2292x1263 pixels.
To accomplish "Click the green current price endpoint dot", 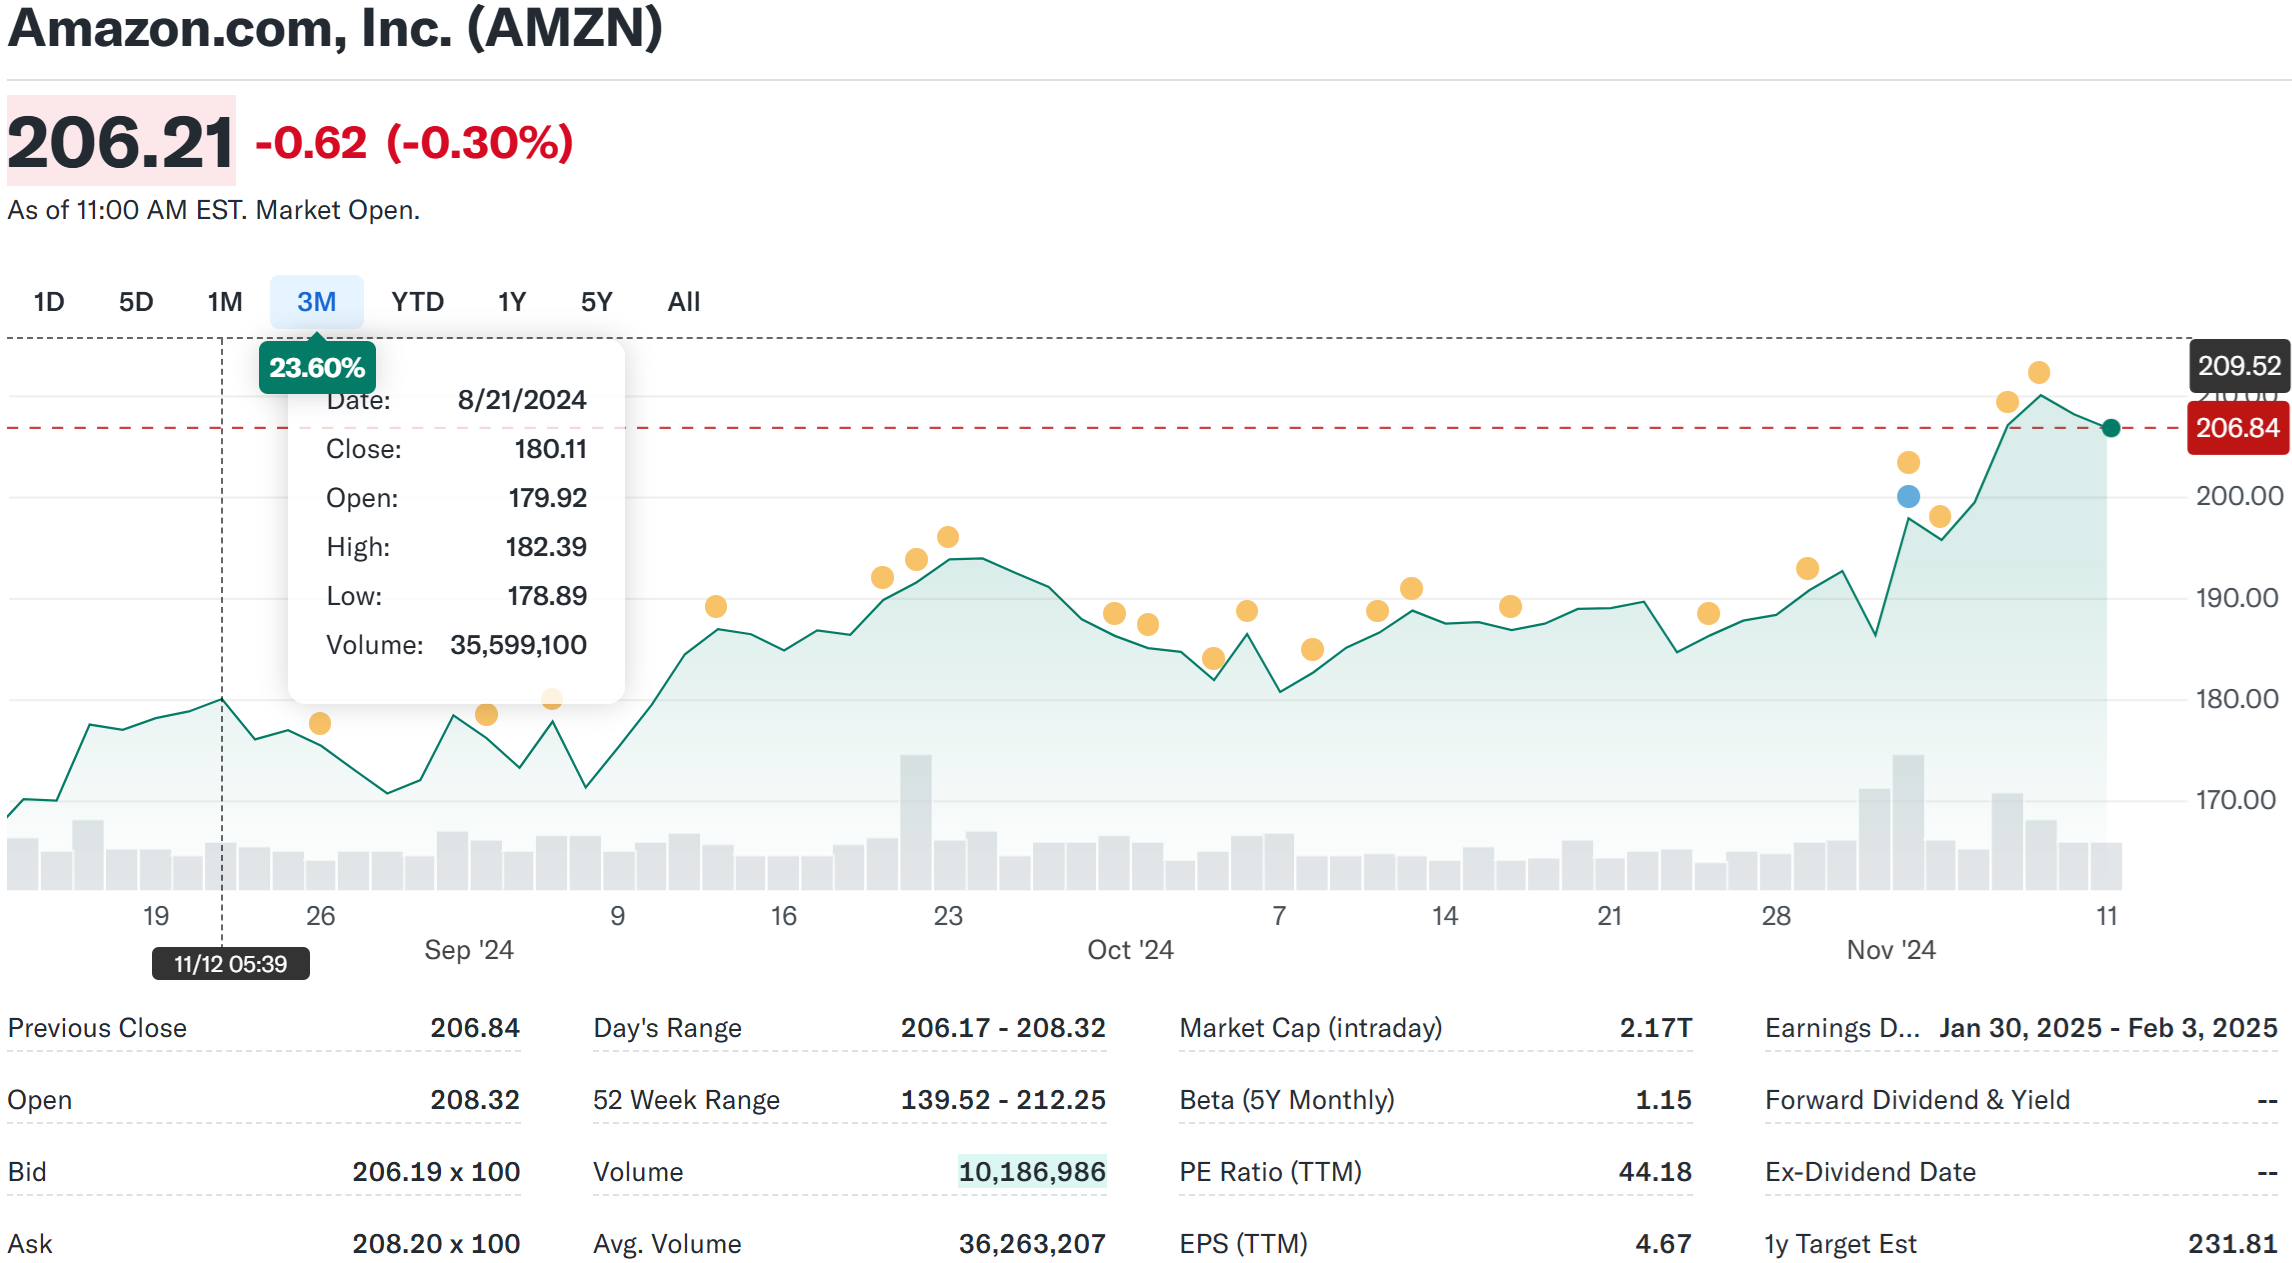I will 2111,428.
